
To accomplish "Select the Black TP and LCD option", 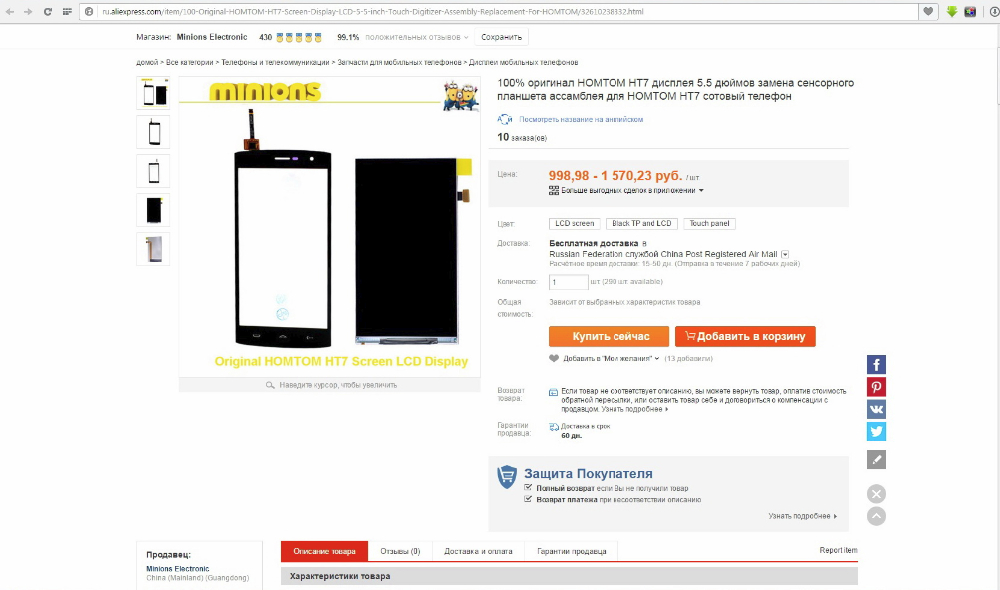I will (642, 223).
